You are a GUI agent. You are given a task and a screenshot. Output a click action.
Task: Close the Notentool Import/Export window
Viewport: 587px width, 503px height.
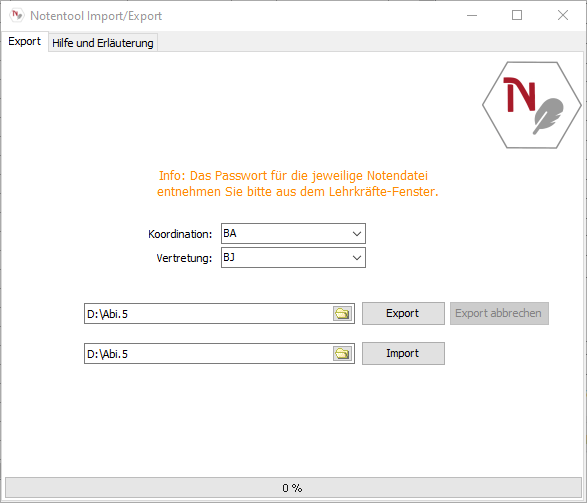pos(563,15)
